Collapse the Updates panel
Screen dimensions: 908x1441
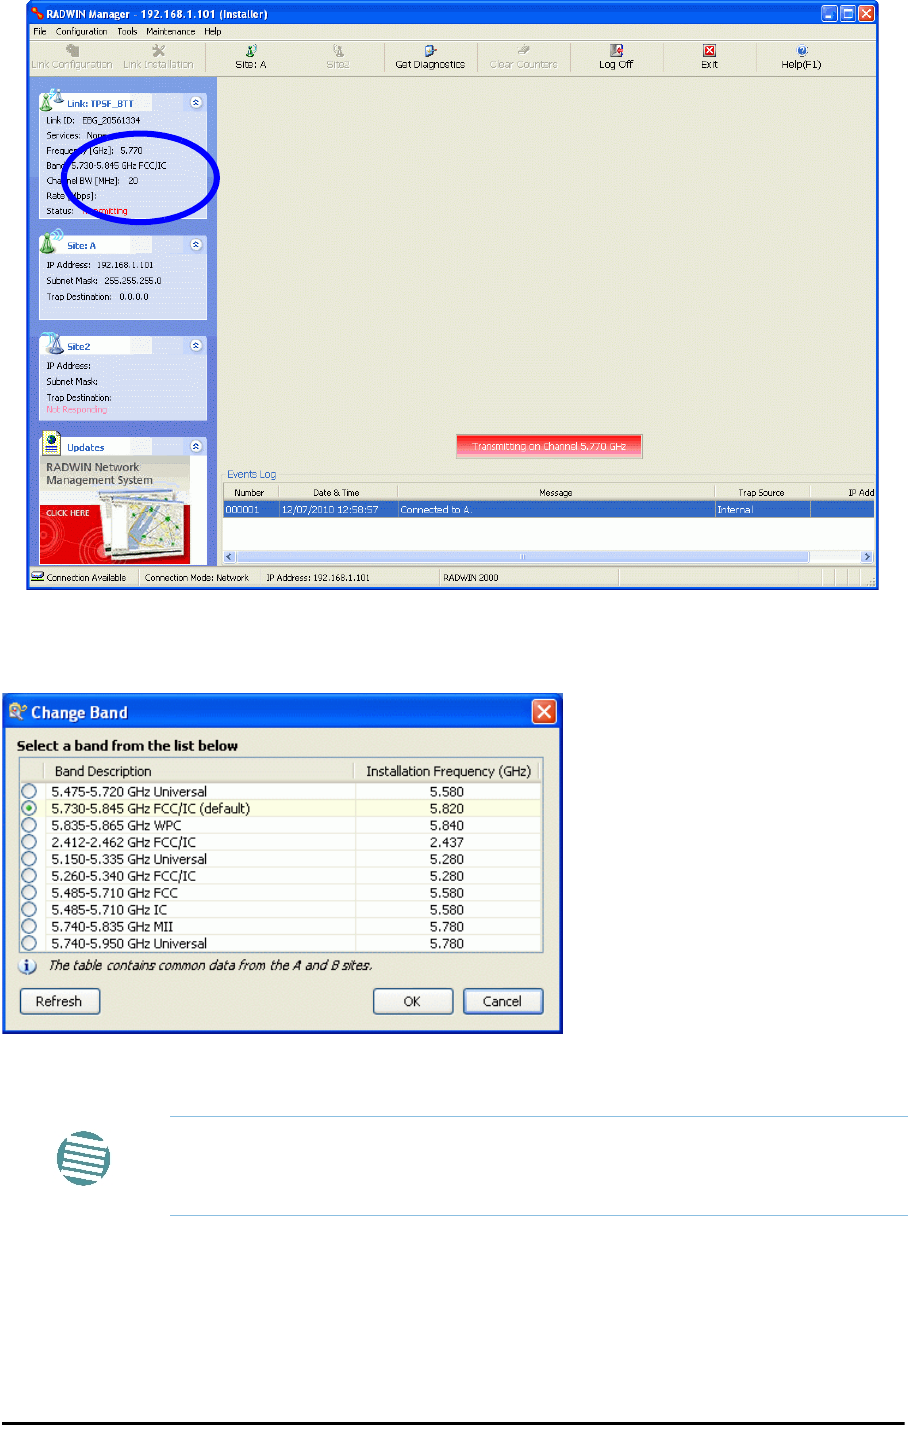pyautogui.click(x=196, y=446)
